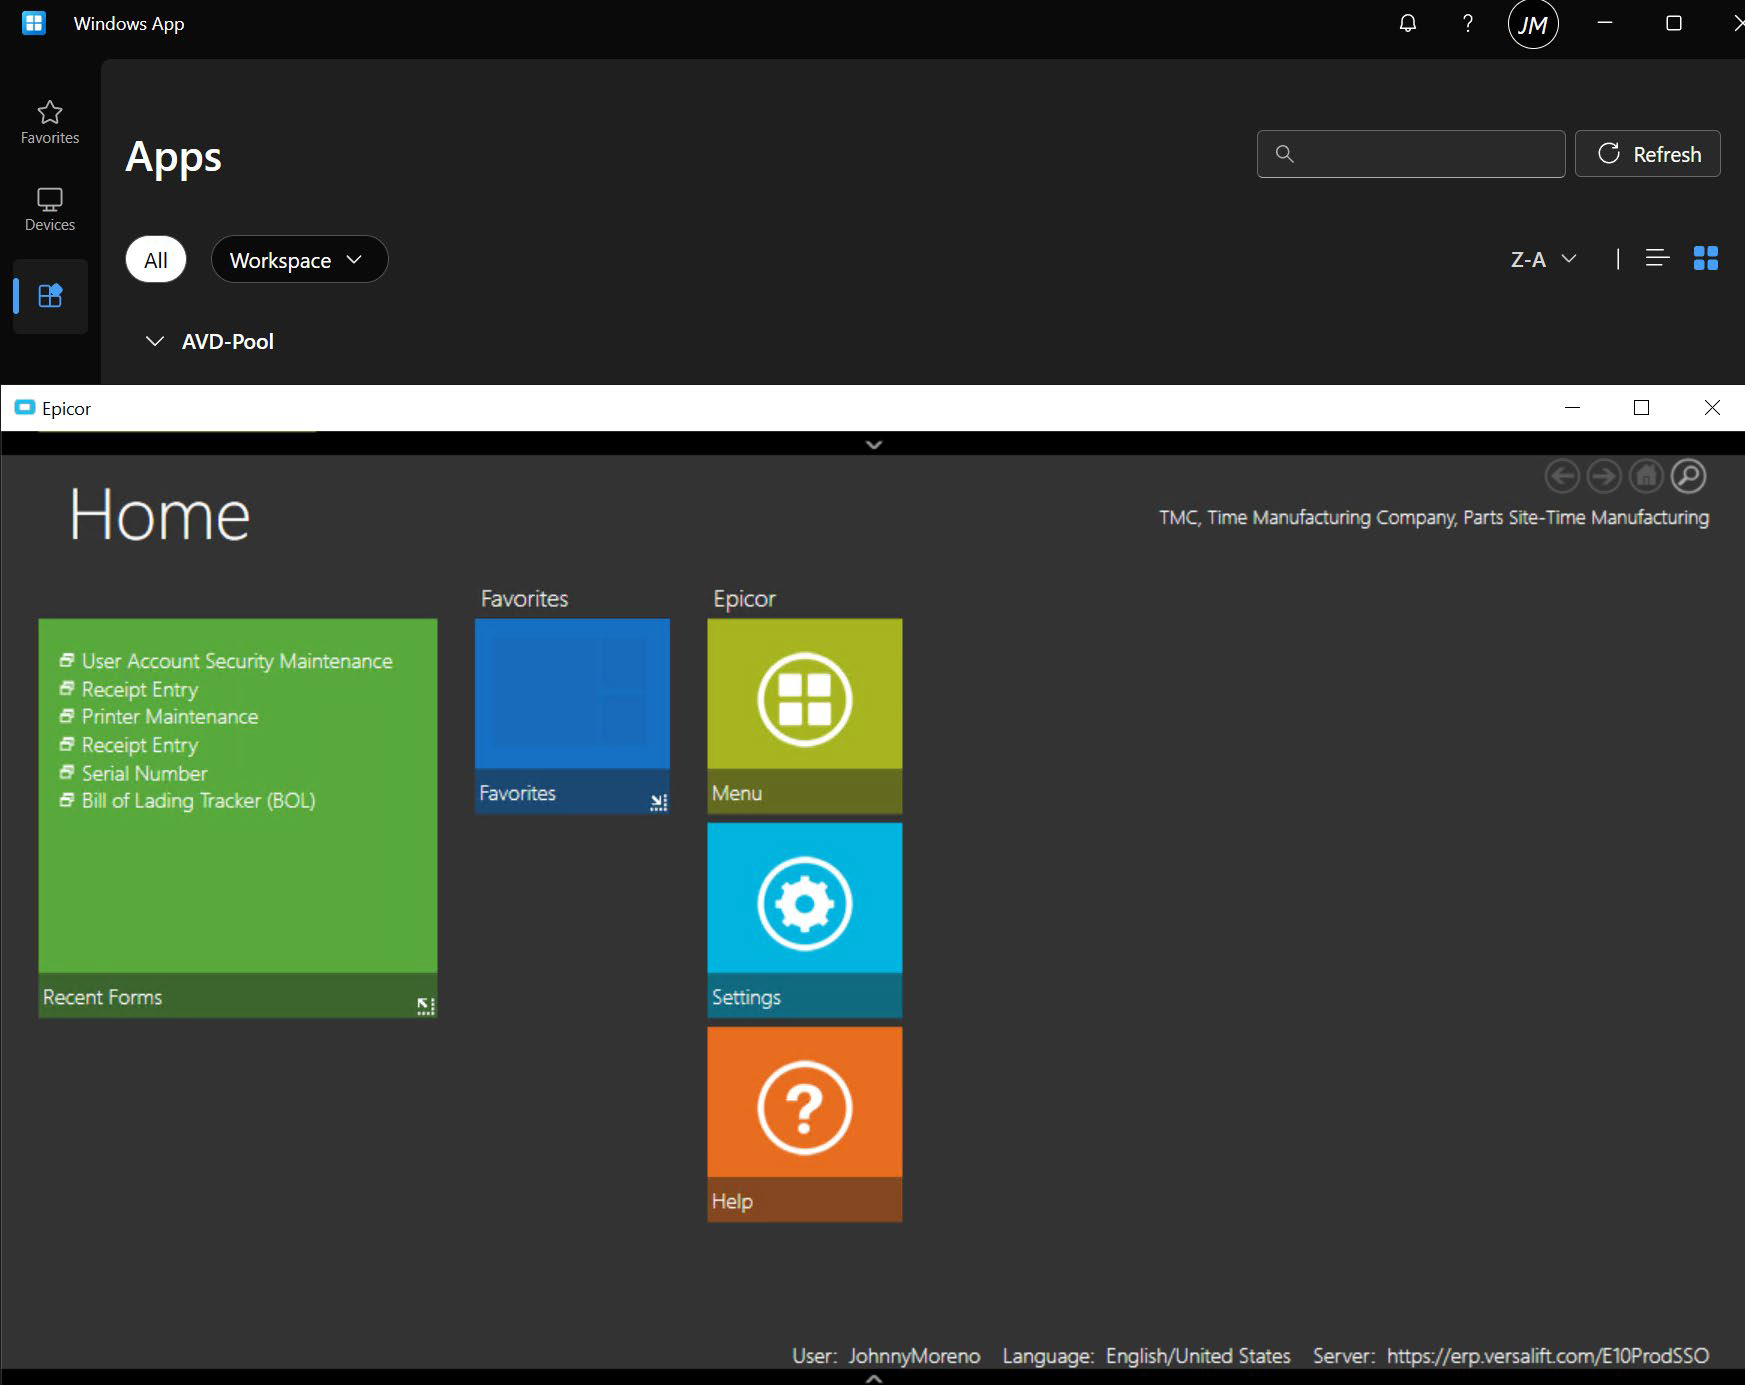
Task: Select the All filter pill
Action: tap(156, 260)
